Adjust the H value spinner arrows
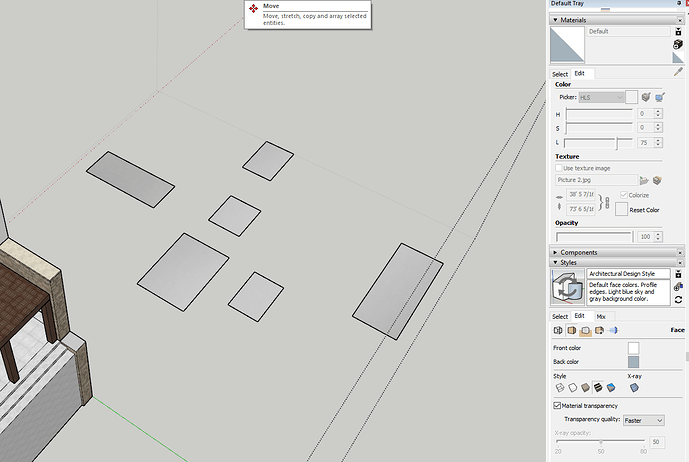The image size is (689, 462). [658, 113]
